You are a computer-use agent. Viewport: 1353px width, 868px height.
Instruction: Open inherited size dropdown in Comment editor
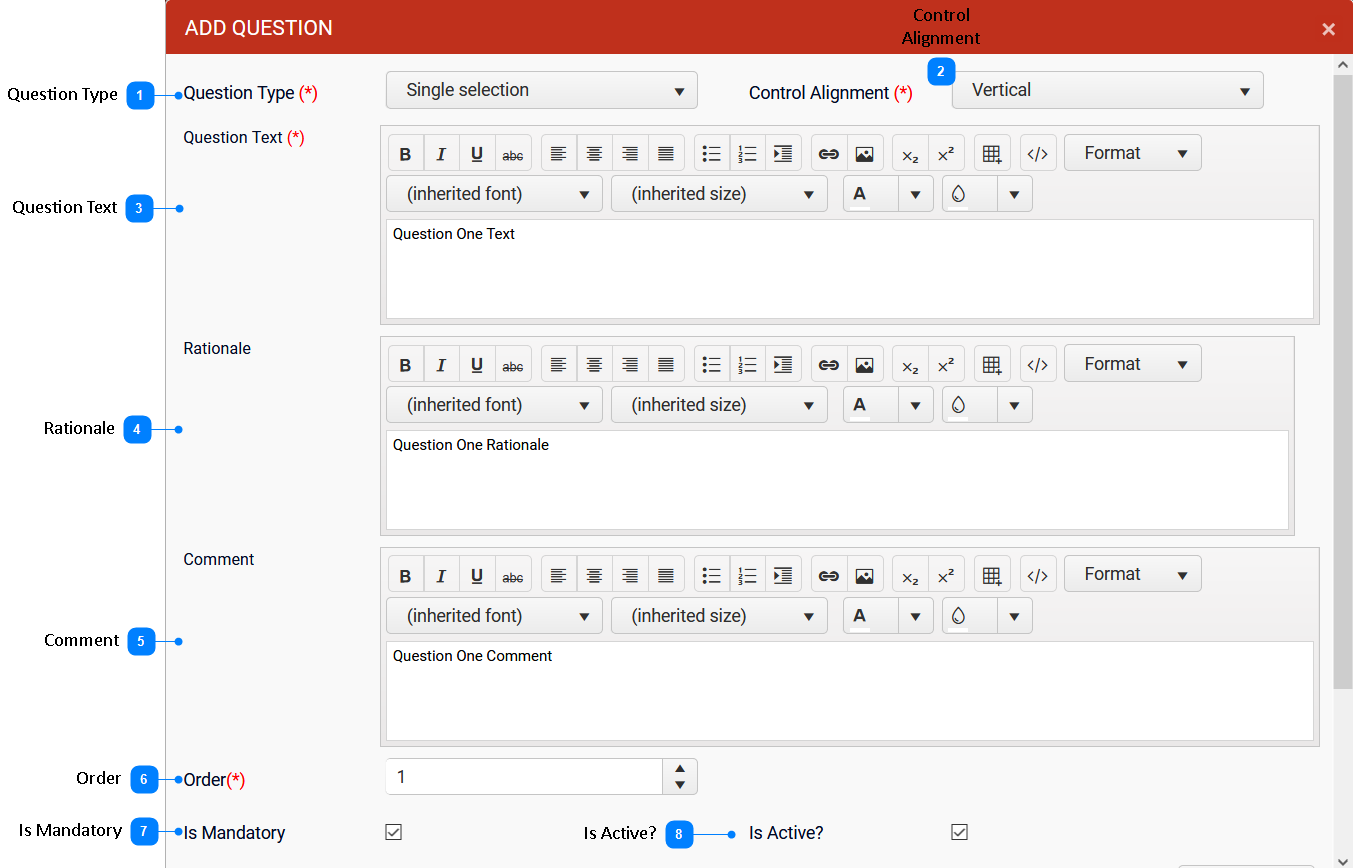pyautogui.click(x=719, y=616)
